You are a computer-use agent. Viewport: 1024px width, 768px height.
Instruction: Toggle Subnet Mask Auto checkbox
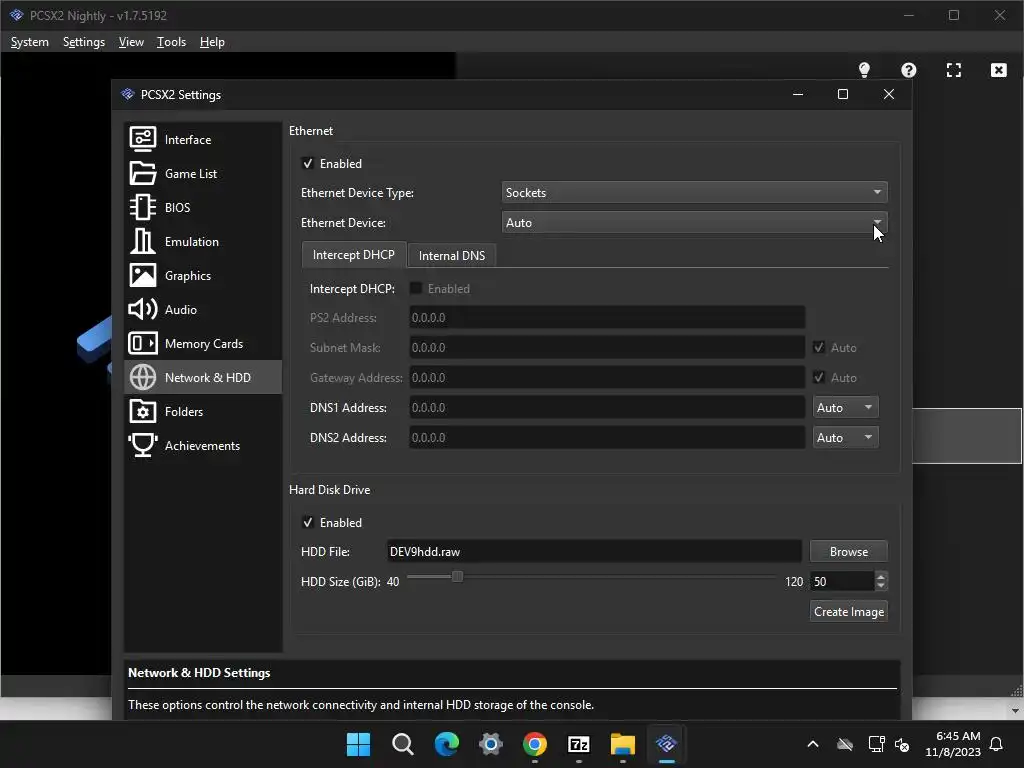(819, 347)
